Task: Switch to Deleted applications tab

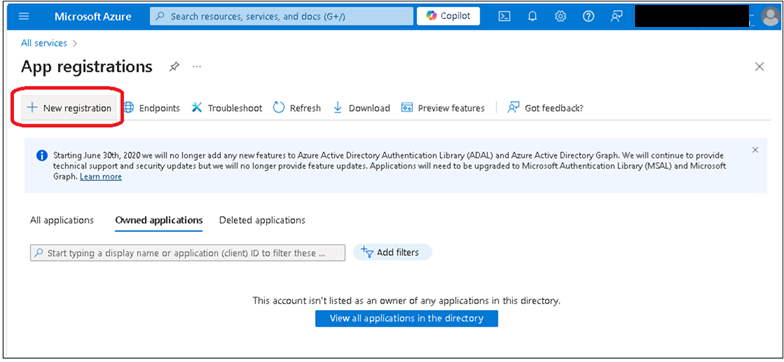Action: [262, 220]
